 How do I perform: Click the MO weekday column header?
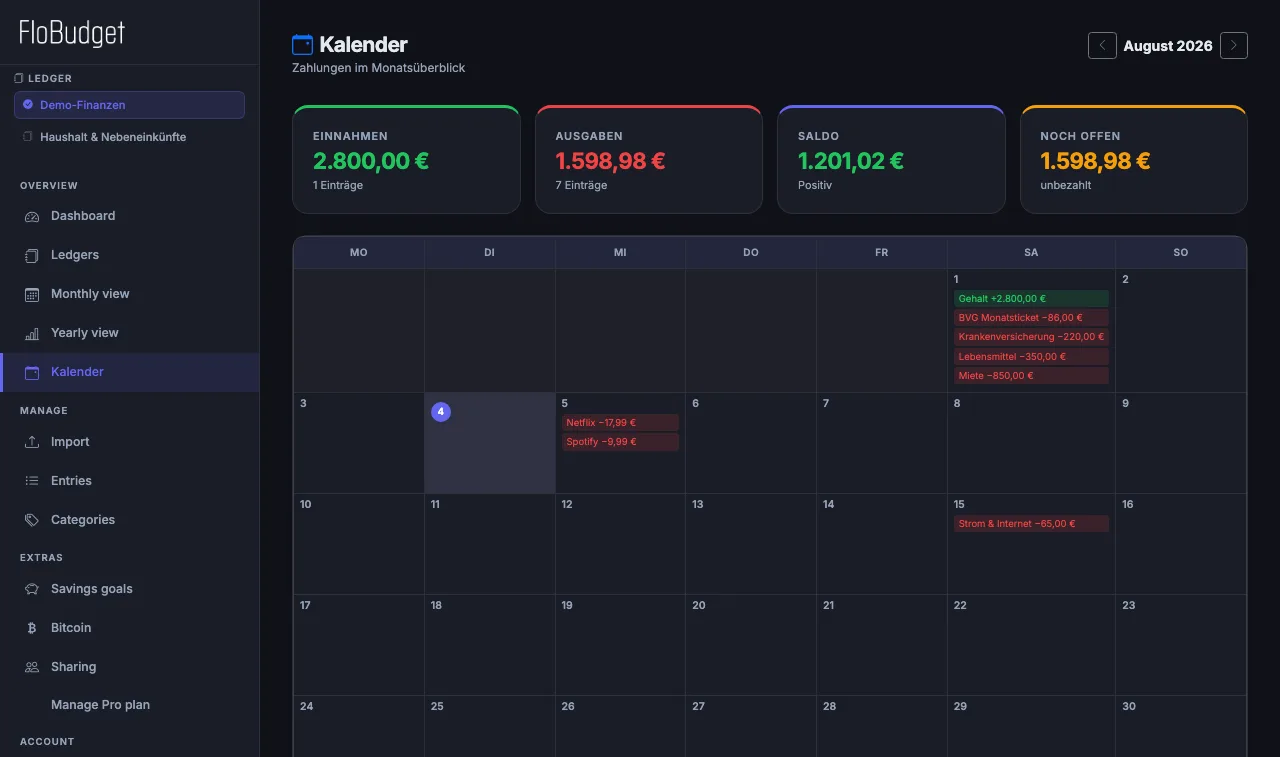[x=359, y=253]
